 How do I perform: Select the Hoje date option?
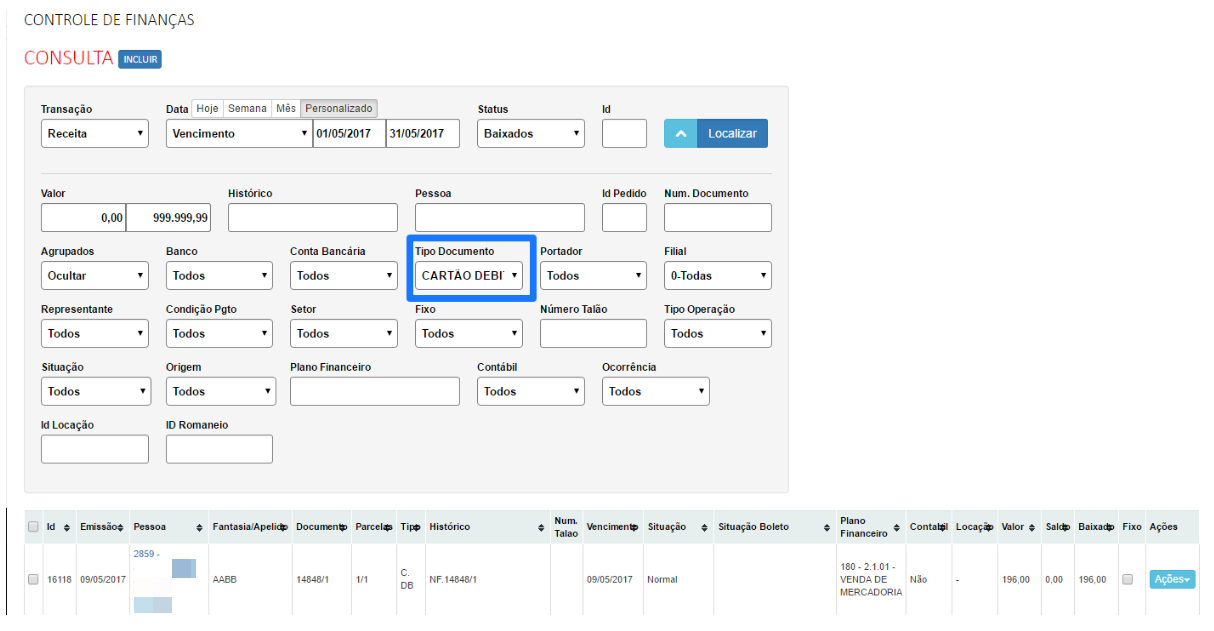207,108
